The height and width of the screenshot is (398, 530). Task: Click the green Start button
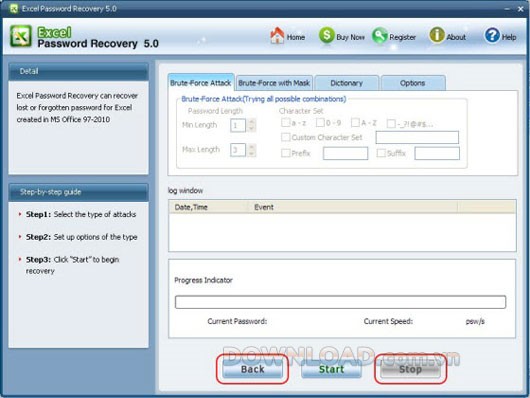[x=331, y=369]
